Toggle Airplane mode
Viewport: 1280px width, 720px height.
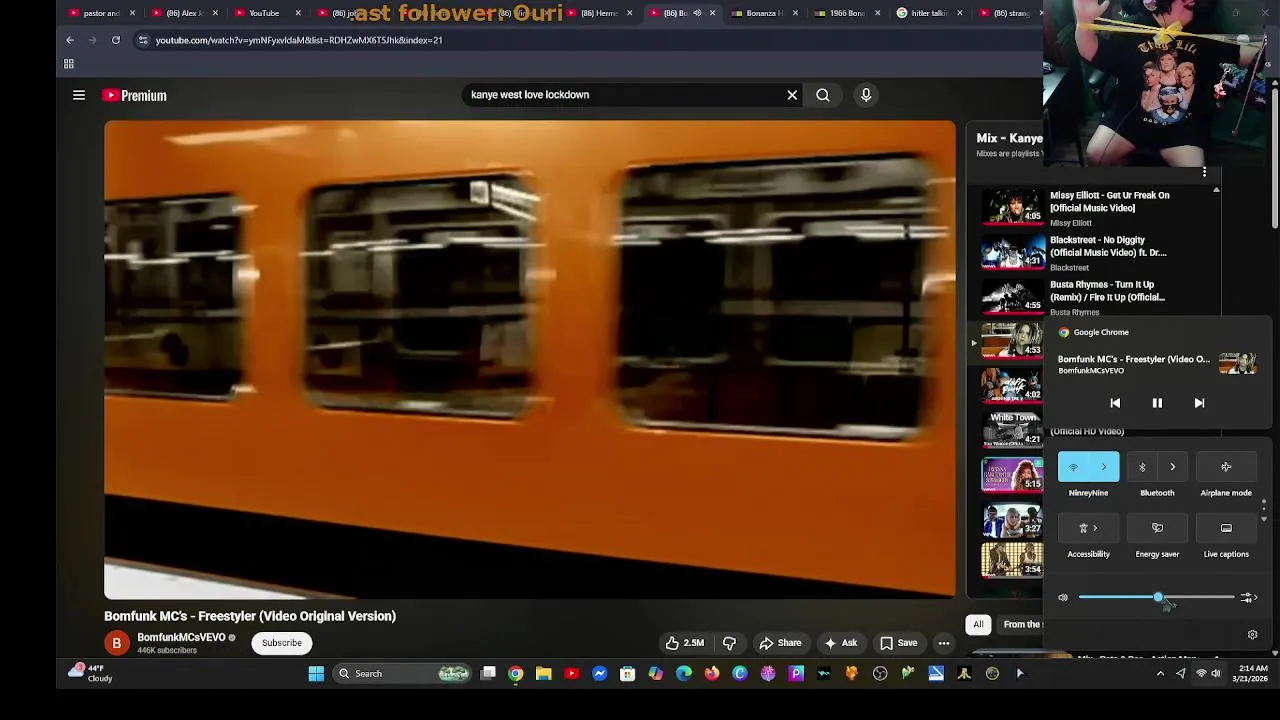pos(1226,467)
